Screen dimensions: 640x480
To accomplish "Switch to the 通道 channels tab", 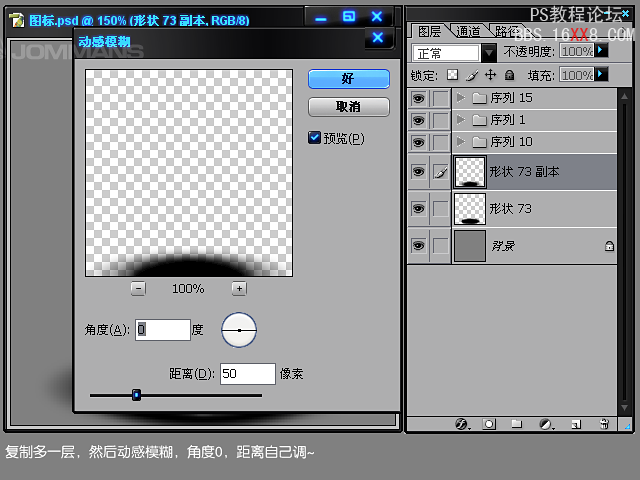I will (x=467, y=31).
